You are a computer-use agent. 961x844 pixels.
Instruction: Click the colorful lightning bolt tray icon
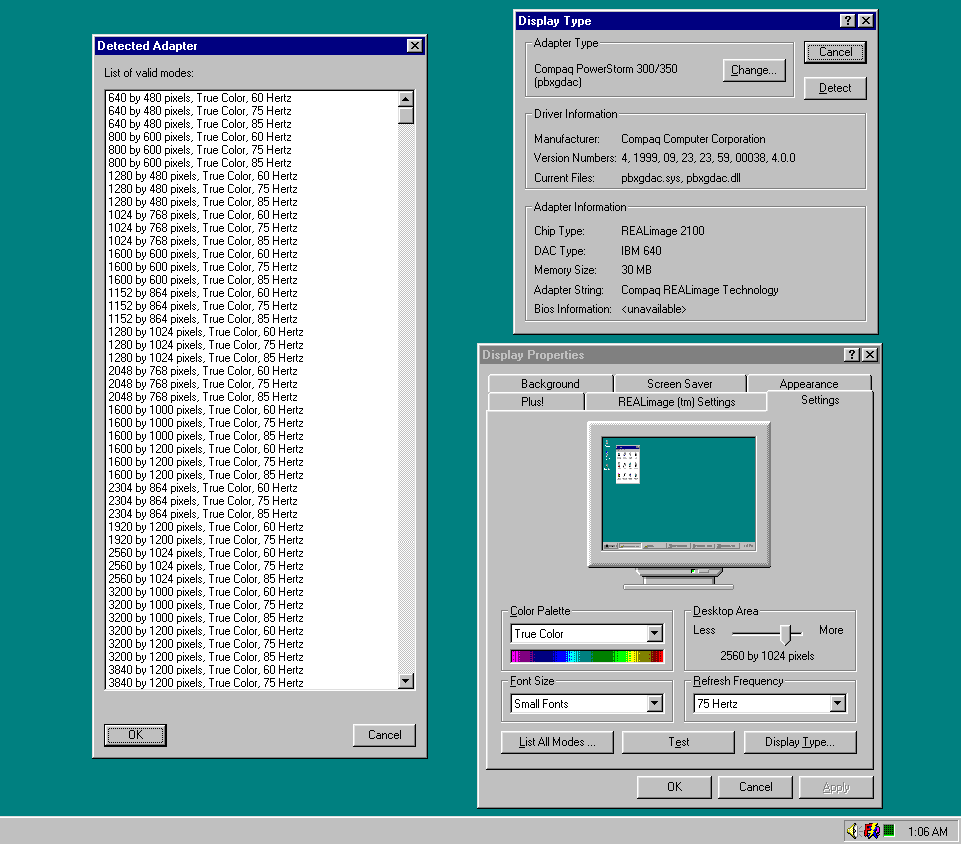click(x=871, y=831)
